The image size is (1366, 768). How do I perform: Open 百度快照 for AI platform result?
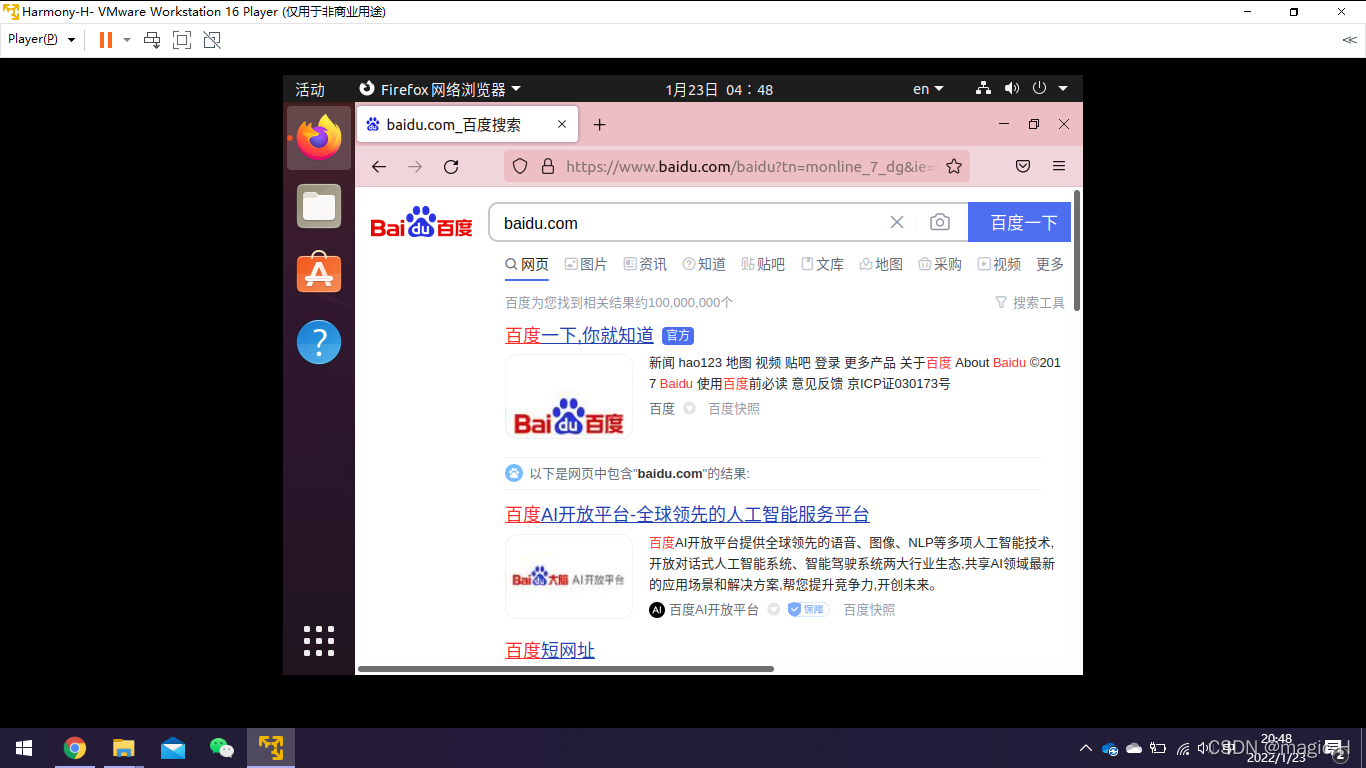(869, 610)
